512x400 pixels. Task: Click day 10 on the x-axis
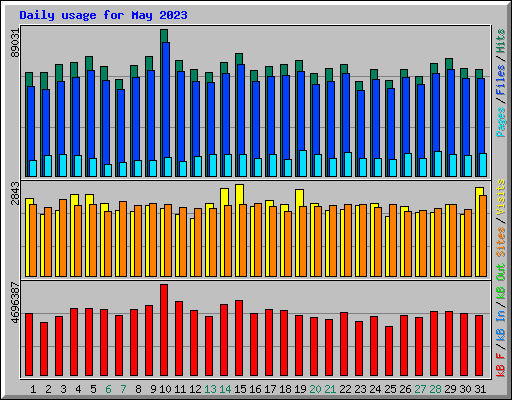point(165,389)
